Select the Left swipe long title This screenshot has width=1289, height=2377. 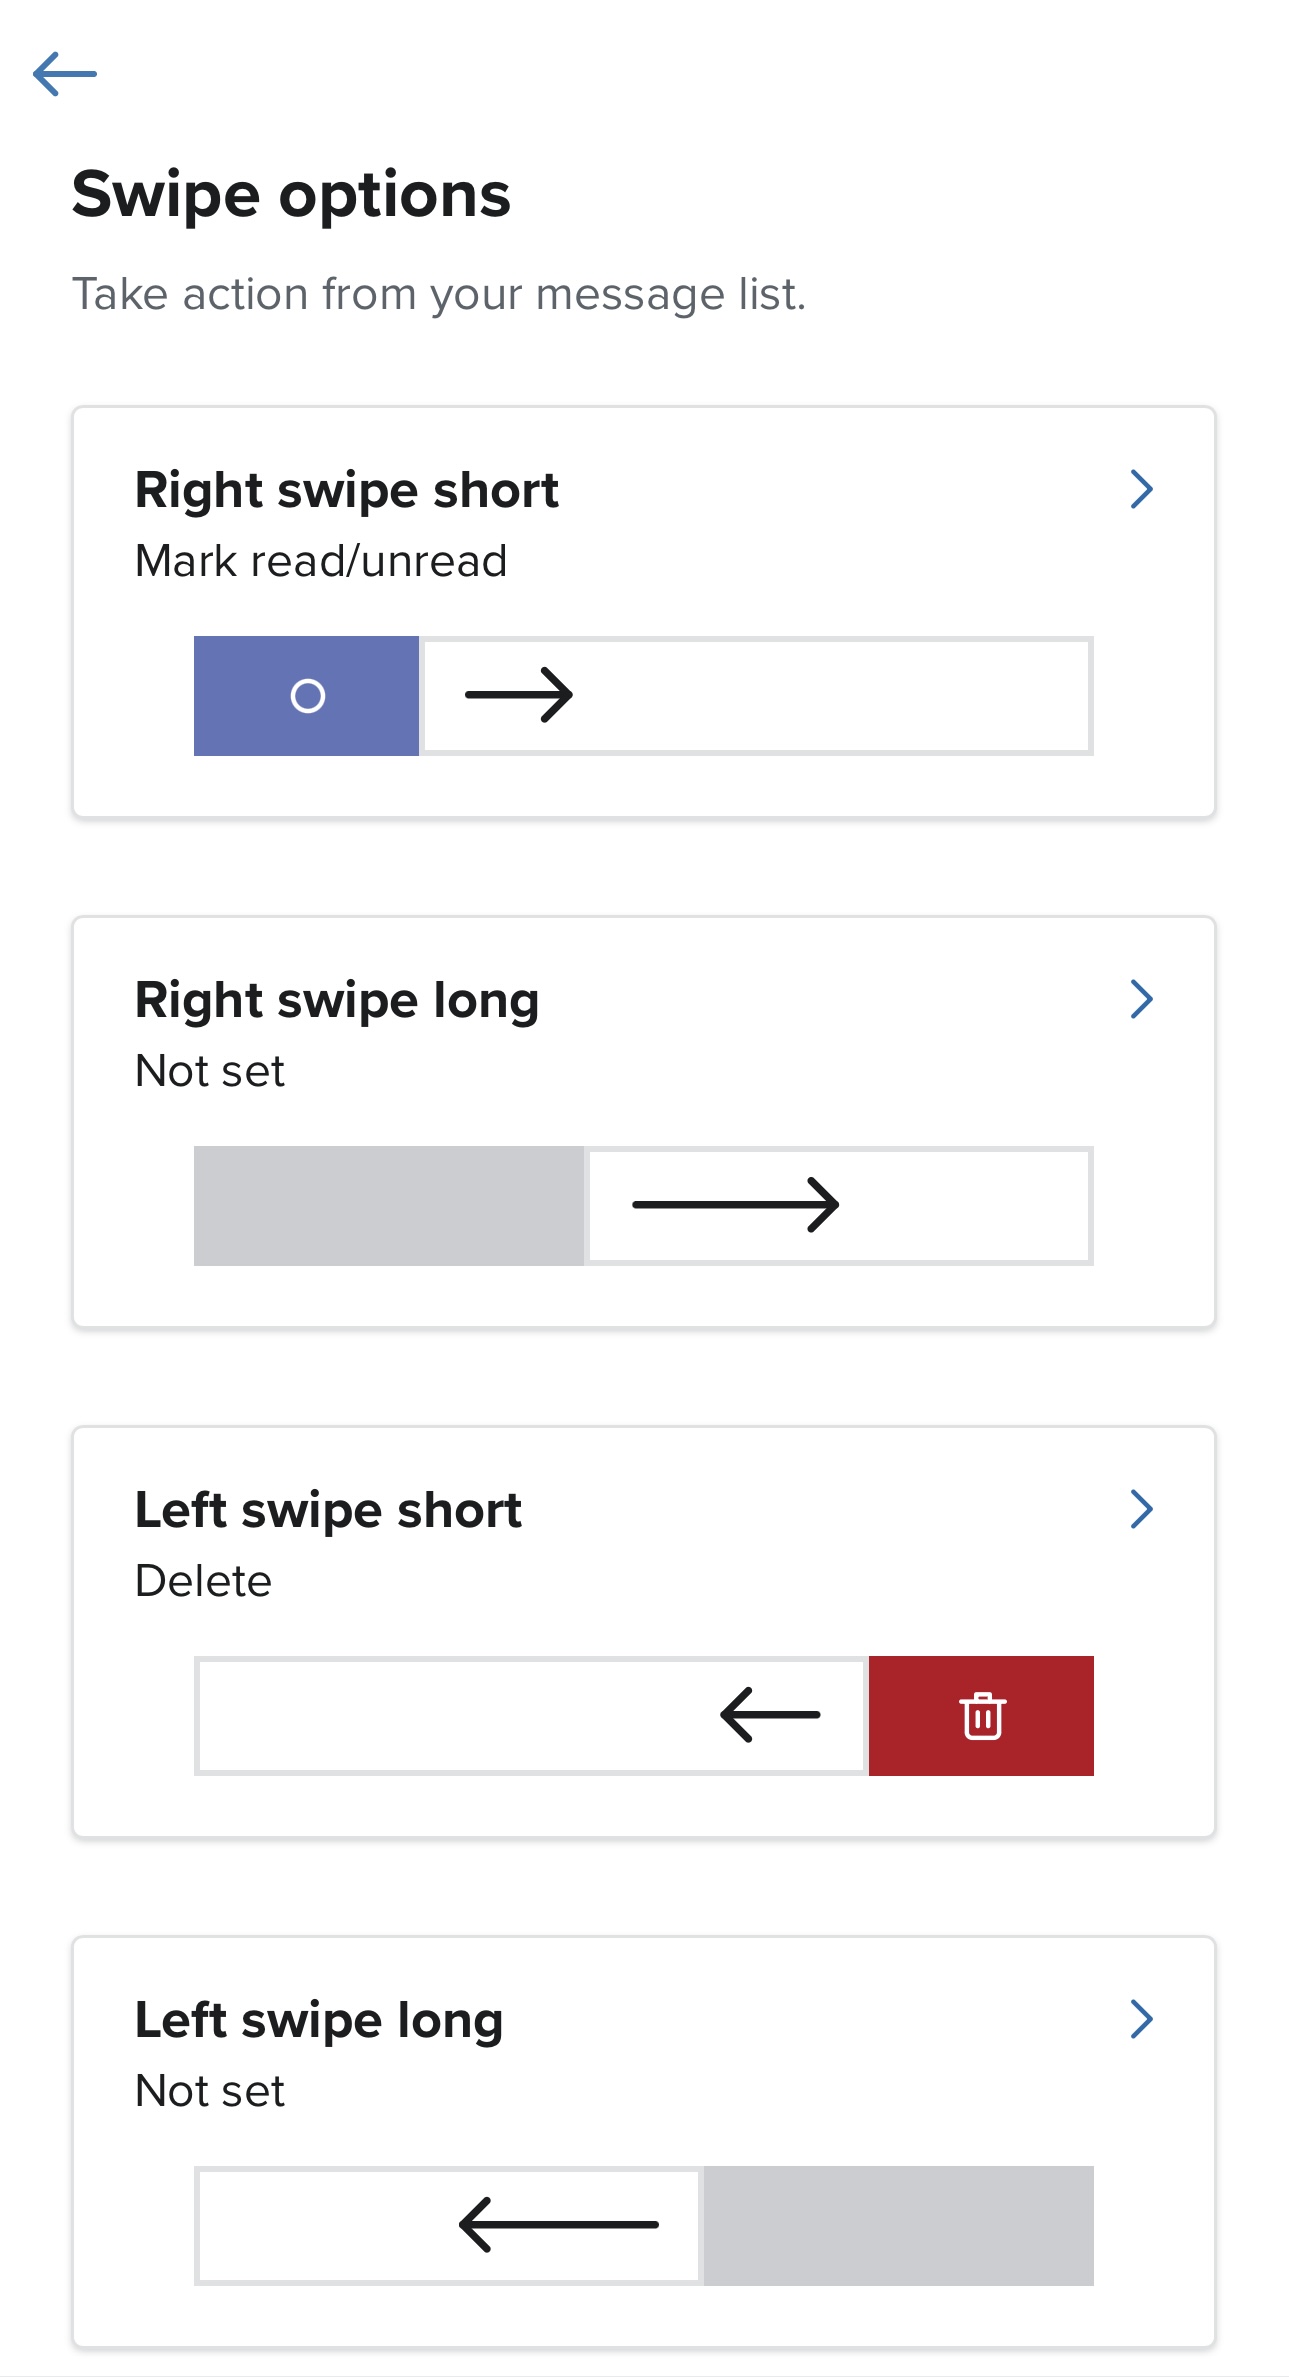(x=318, y=2020)
